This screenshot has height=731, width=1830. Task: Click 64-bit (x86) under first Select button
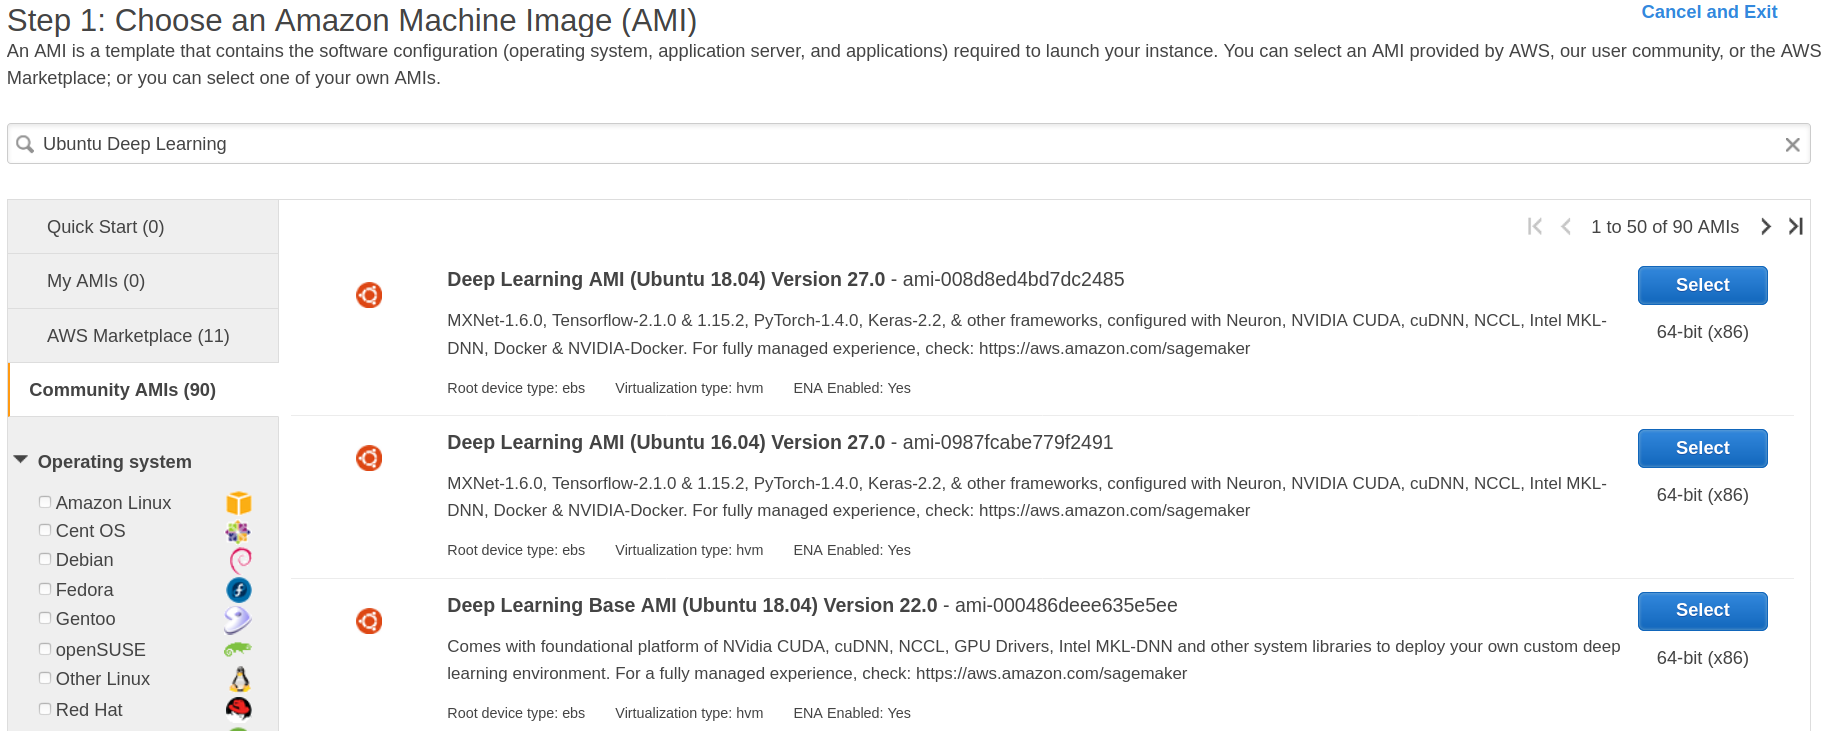point(1702,332)
